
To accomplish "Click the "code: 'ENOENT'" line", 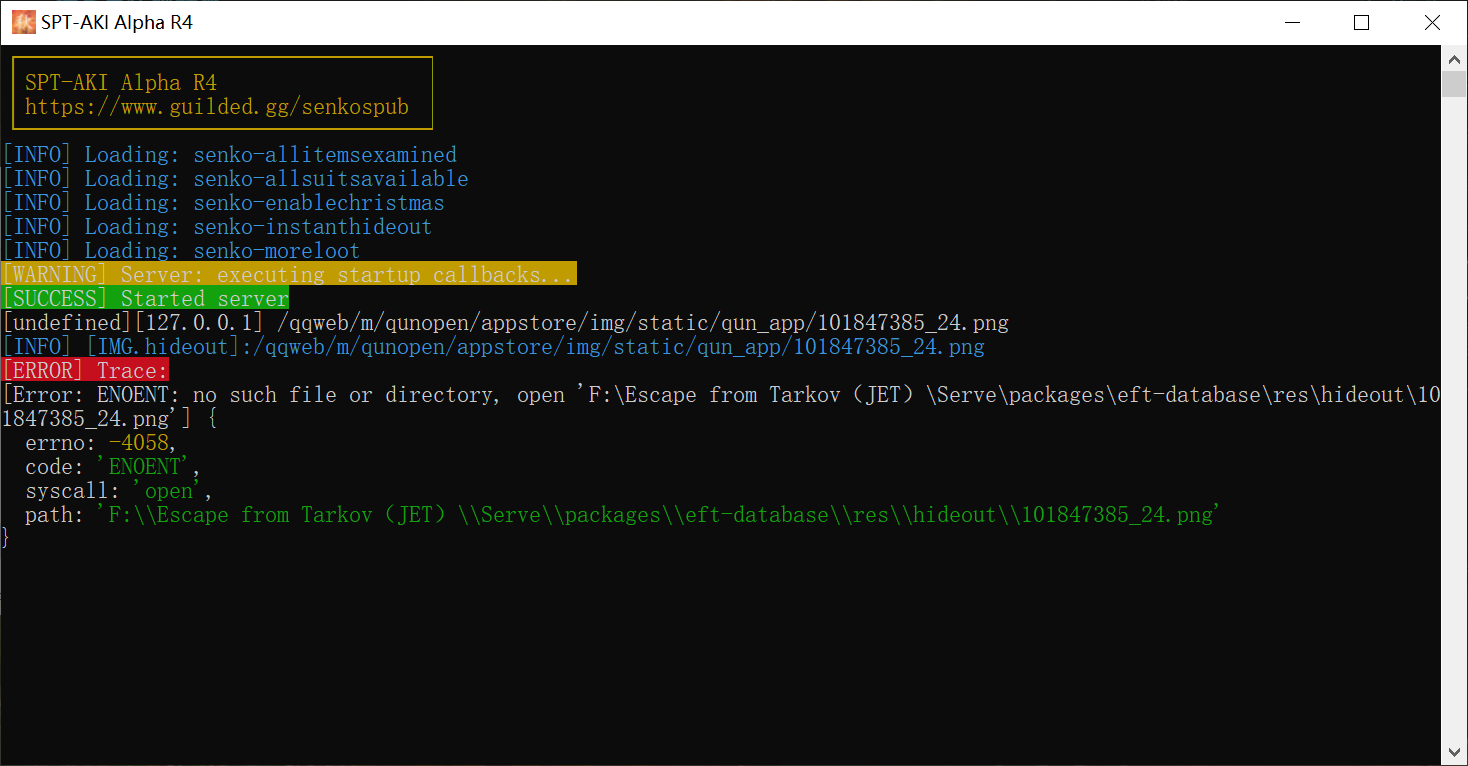I will pos(113,467).
